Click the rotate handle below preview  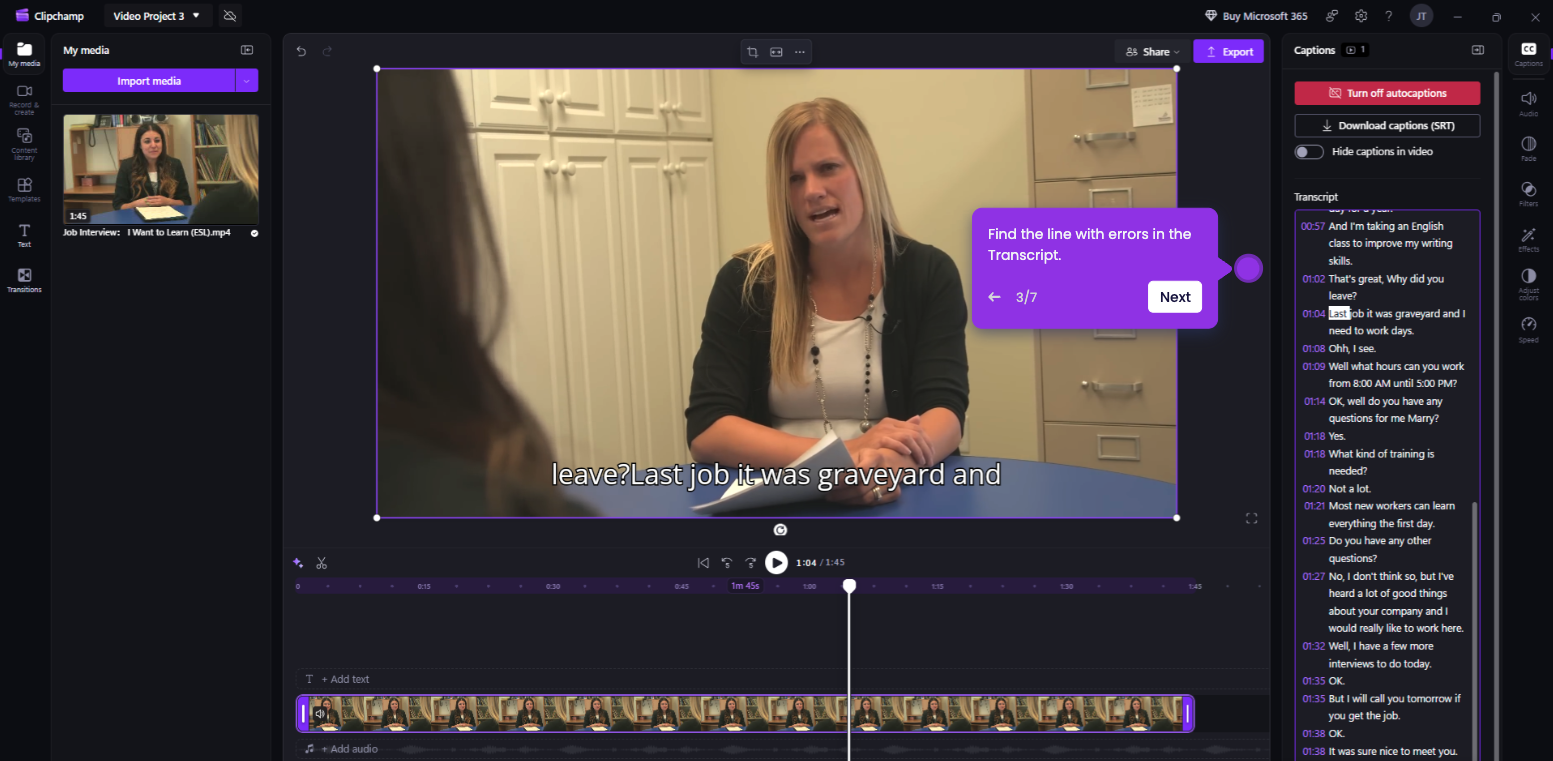click(x=780, y=530)
